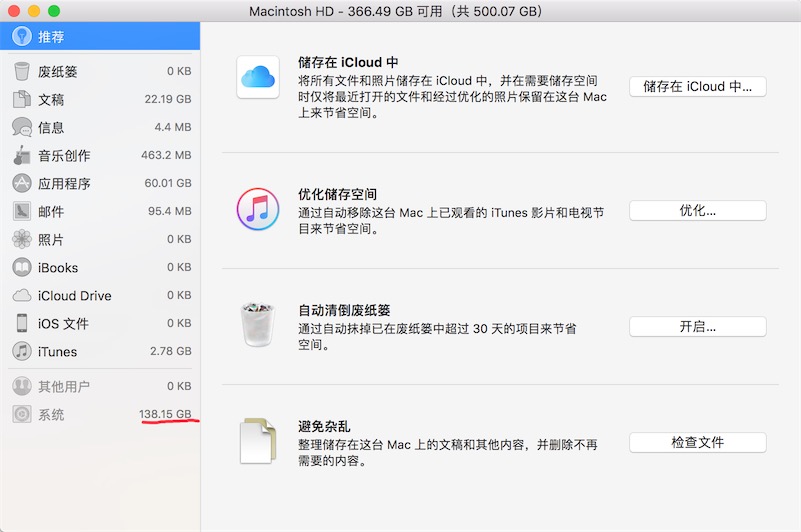Select 推荐 in the sidebar

pos(50,37)
